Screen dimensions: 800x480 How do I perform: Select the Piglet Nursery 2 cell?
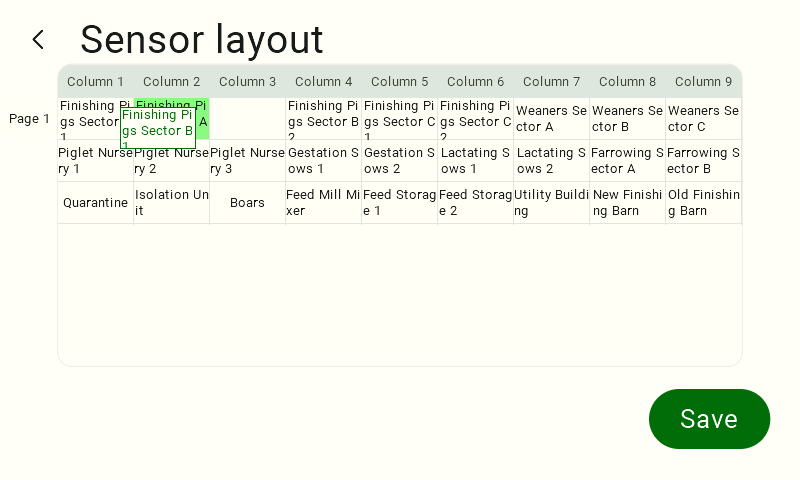coord(171,161)
